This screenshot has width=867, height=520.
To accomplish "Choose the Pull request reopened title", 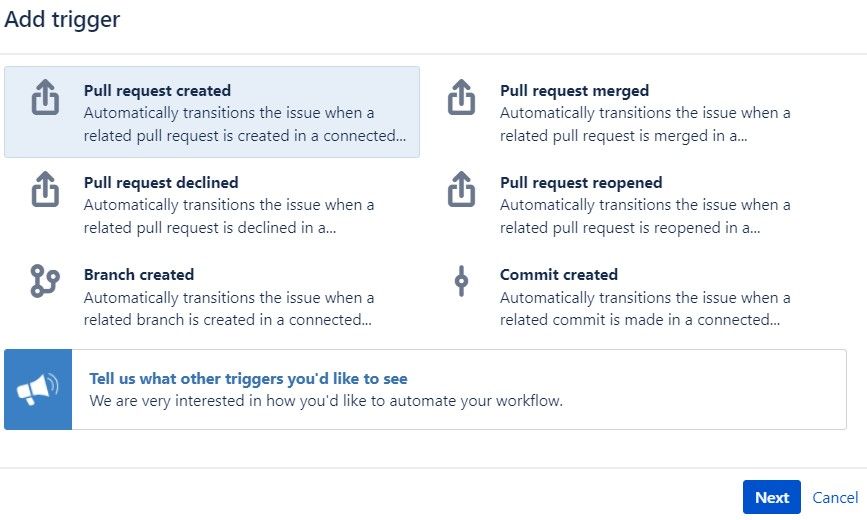I will pos(581,183).
